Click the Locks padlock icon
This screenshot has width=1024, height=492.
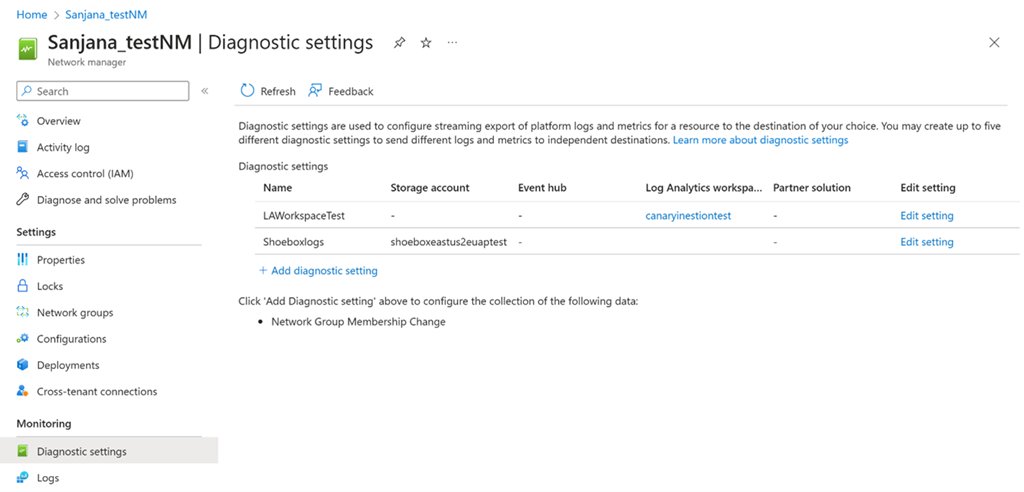coord(23,286)
